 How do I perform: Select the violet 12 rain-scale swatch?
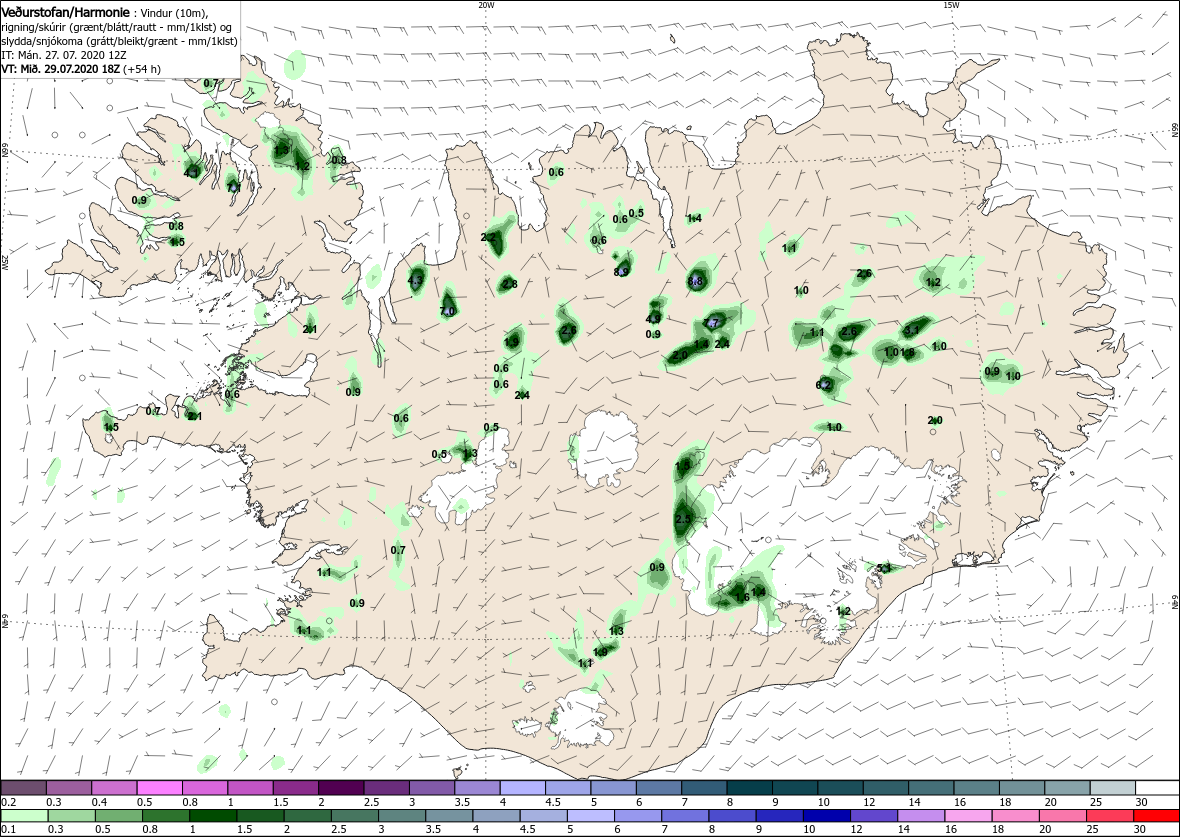point(873,816)
